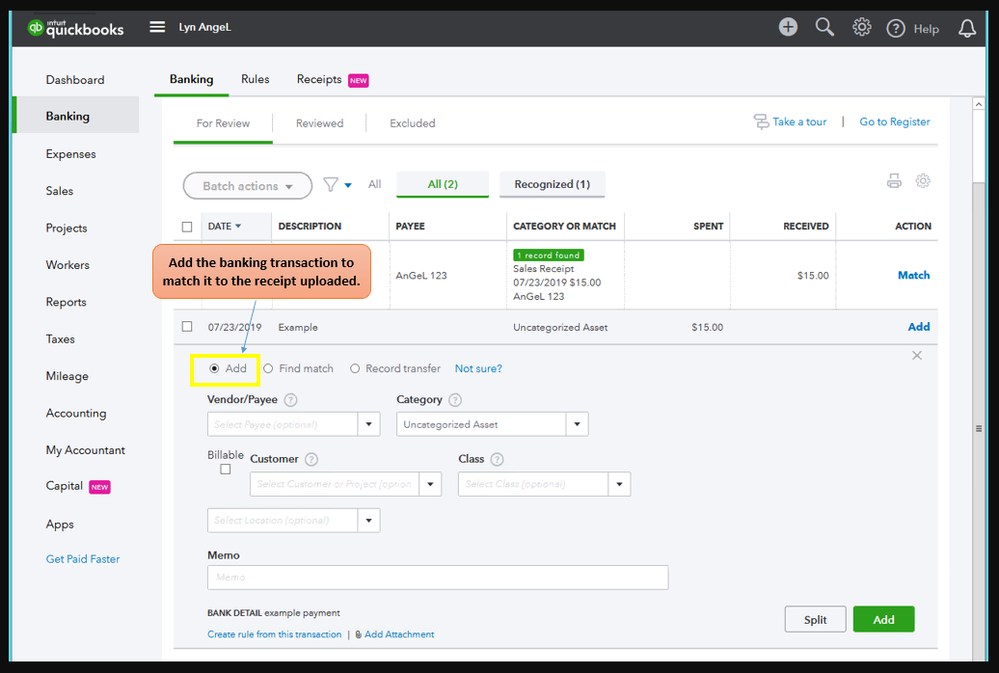This screenshot has width=999, height=673.
Task: Open Sales in the sidebar
Action: (59, 191)
